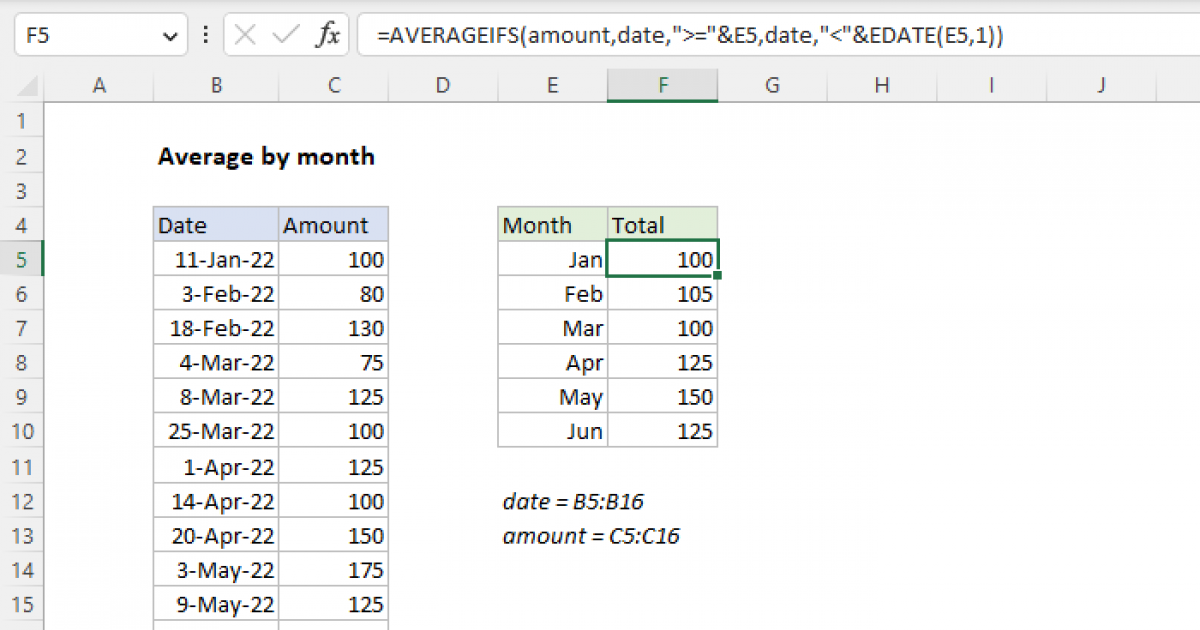Click the fill handle of cell F5
The height and width of the screenshot is (630, 1200).
718,275
